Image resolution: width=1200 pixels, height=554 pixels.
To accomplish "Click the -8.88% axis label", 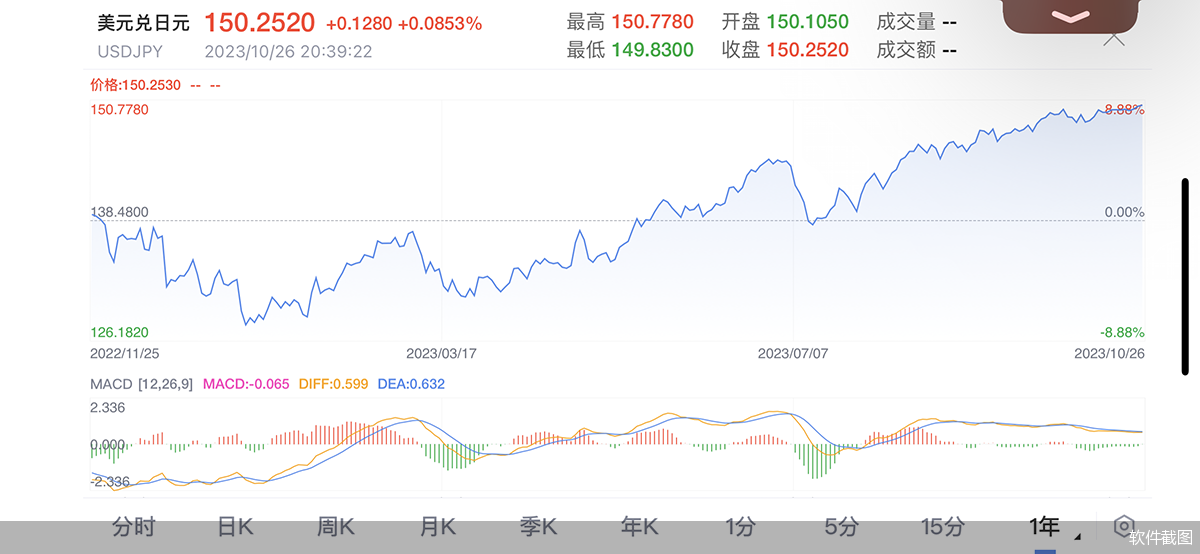I will click(1122, 332).
